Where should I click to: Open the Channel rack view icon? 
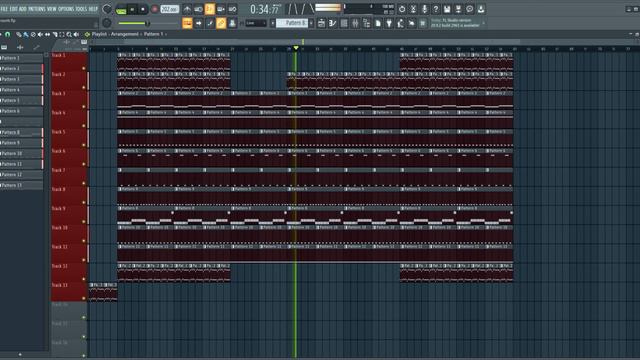(344, 23)
